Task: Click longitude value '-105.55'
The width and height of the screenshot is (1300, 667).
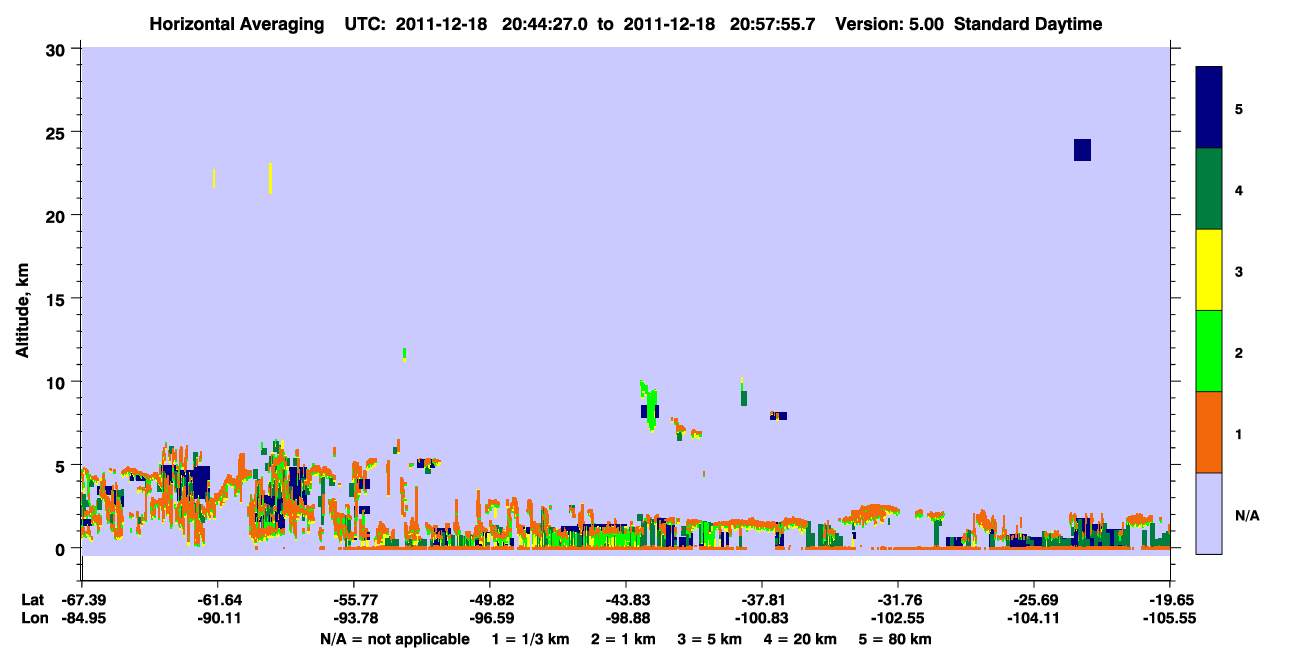Action: click(x=1170, y=618)
